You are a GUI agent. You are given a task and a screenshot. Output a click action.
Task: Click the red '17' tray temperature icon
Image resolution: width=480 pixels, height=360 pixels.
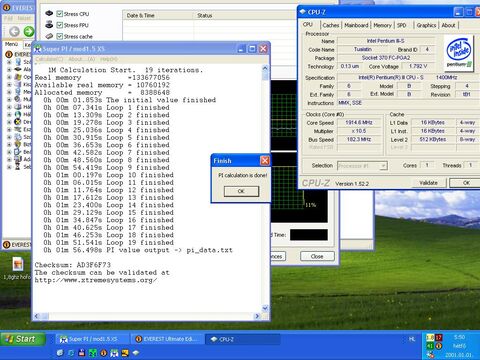(439, 338)
